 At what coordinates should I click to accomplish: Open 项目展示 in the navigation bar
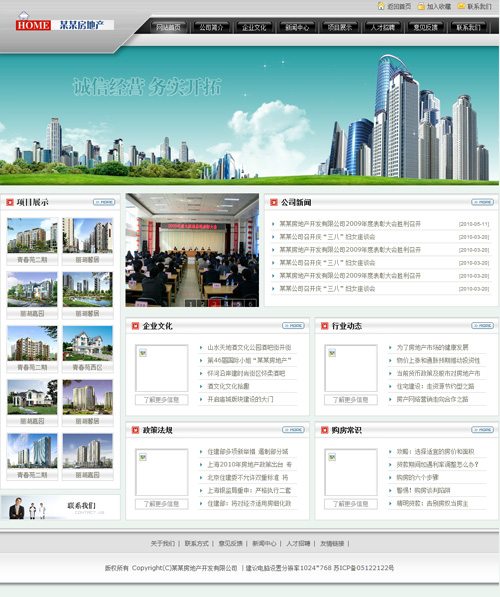340,27
